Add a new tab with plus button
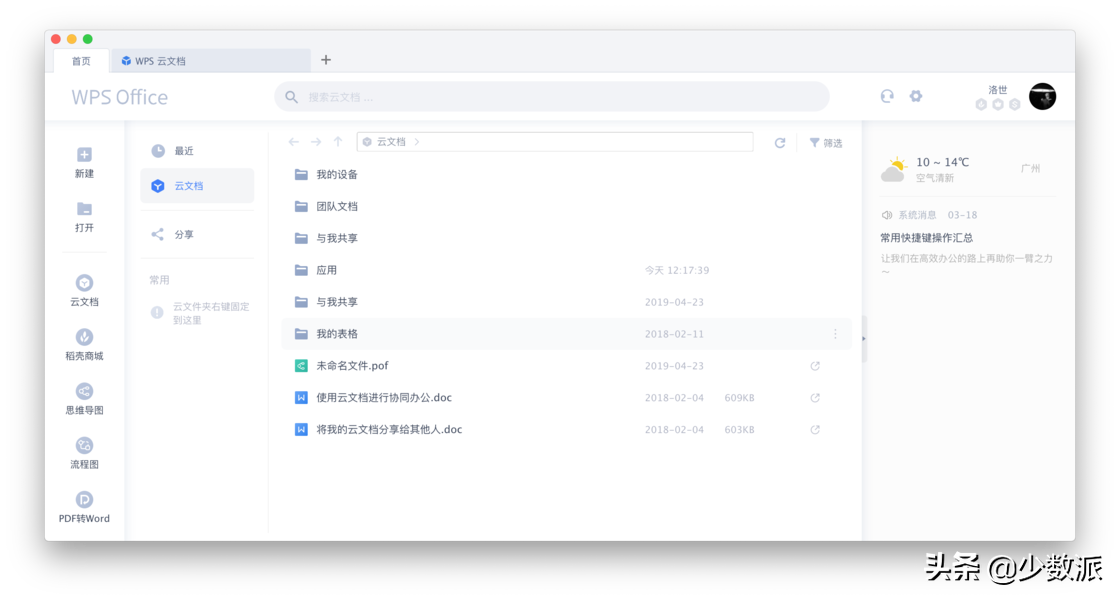Screen dimensions: 1120x600 coord(326,60)
